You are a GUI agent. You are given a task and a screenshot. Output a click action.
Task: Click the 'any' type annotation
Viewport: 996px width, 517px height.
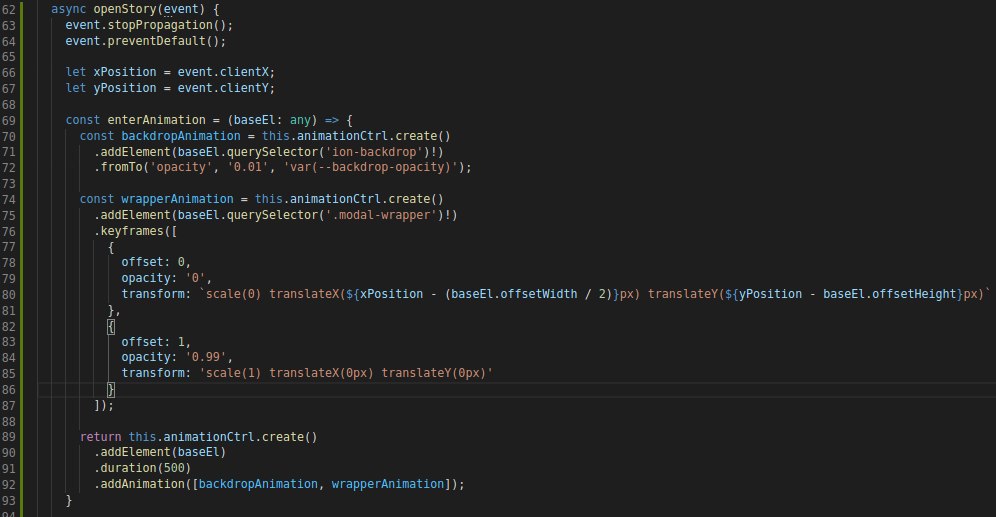pos(300,120)
